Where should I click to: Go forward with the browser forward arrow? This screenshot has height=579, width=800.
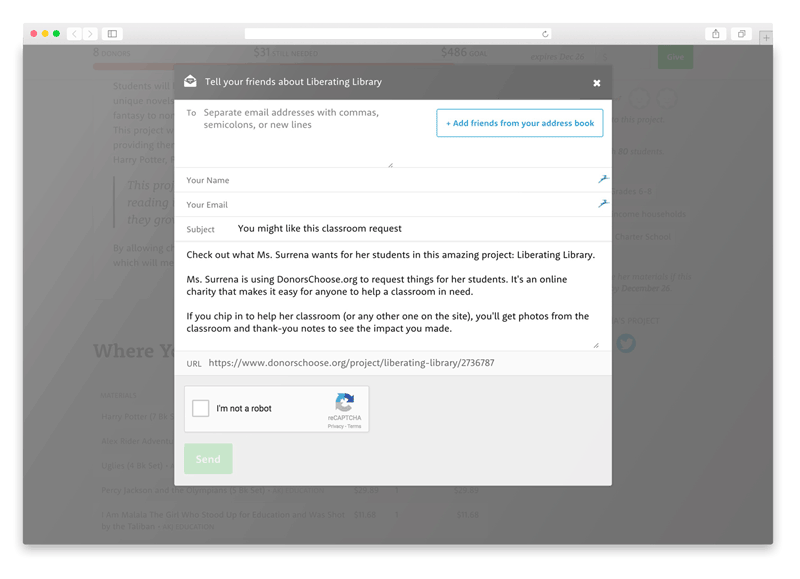click(x=90, y=34)
